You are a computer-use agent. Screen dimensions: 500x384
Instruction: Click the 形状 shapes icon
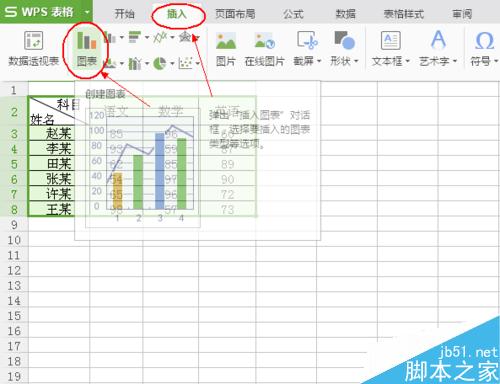(x=344, y=41)
